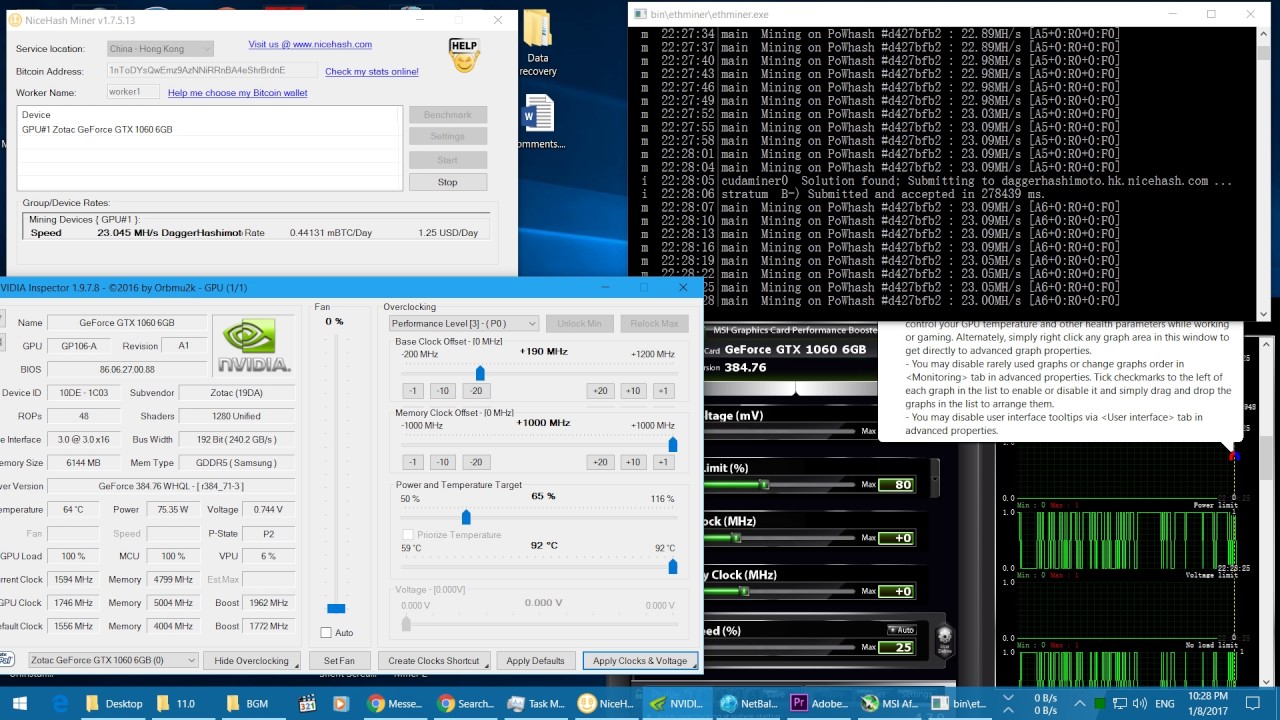Open the Visit us @ www.nicehash.com link
1280x720 pixels.
[x=310, y=44]
